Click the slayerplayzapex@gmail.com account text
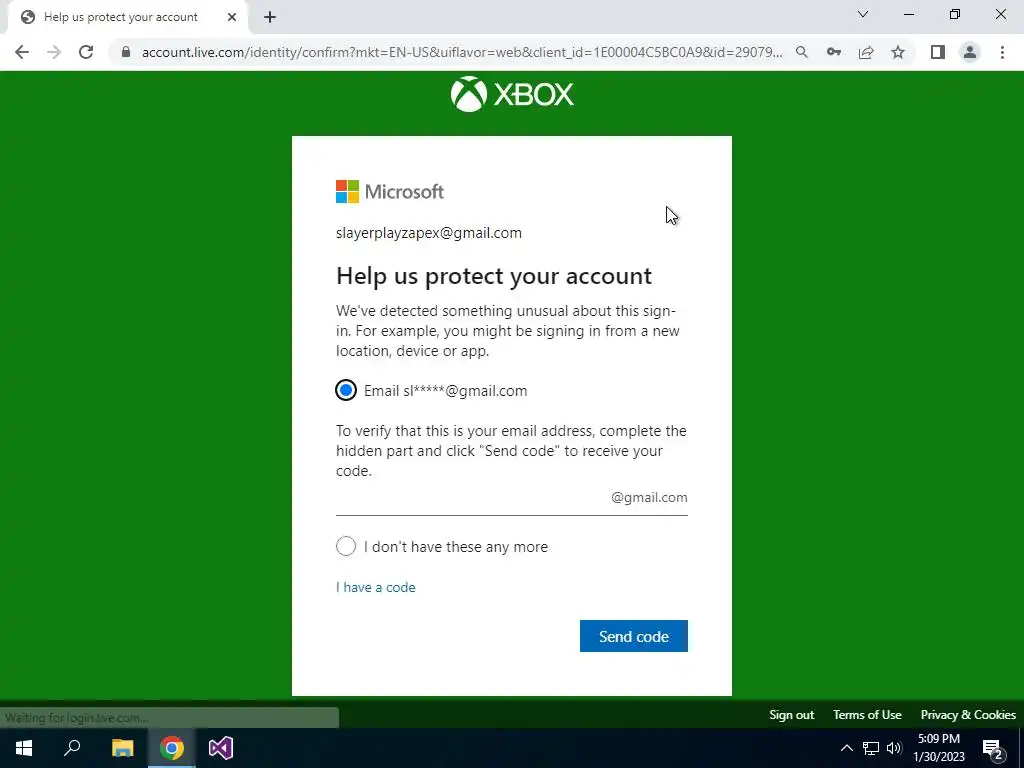Viewport: 1024px width, 768px height. (x=428, y=233)
